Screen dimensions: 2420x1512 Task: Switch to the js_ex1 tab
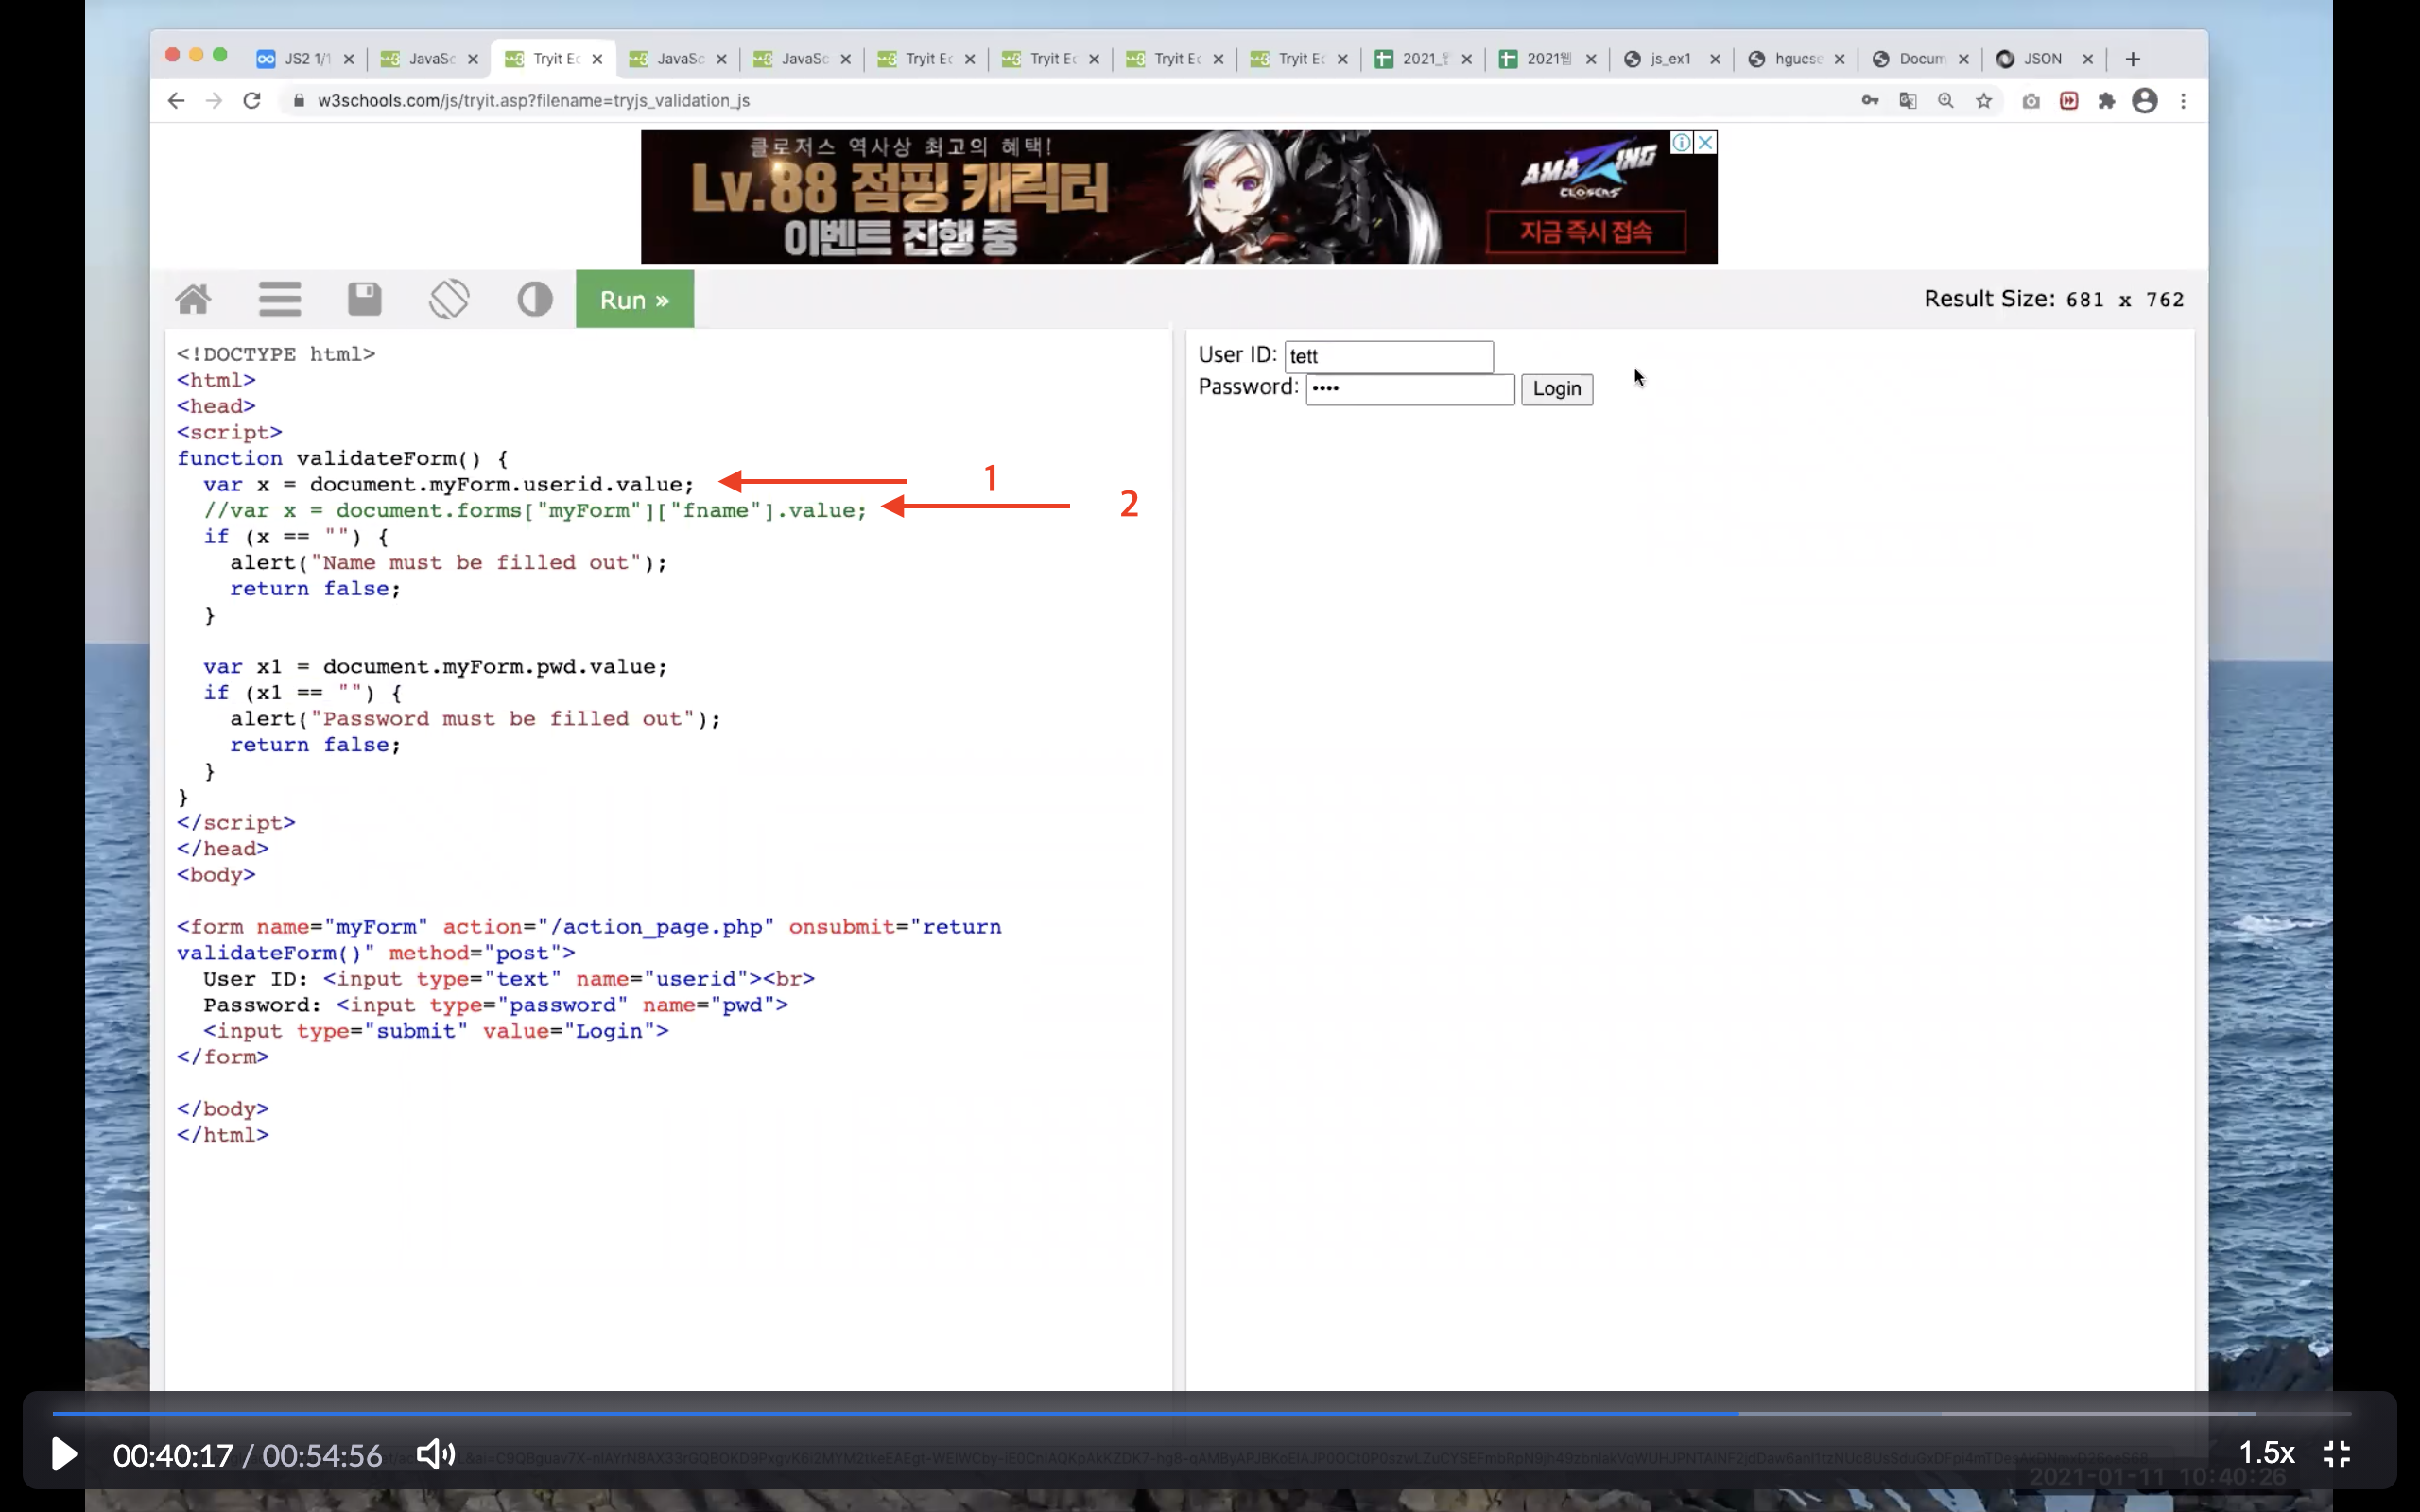[1669, 59]
